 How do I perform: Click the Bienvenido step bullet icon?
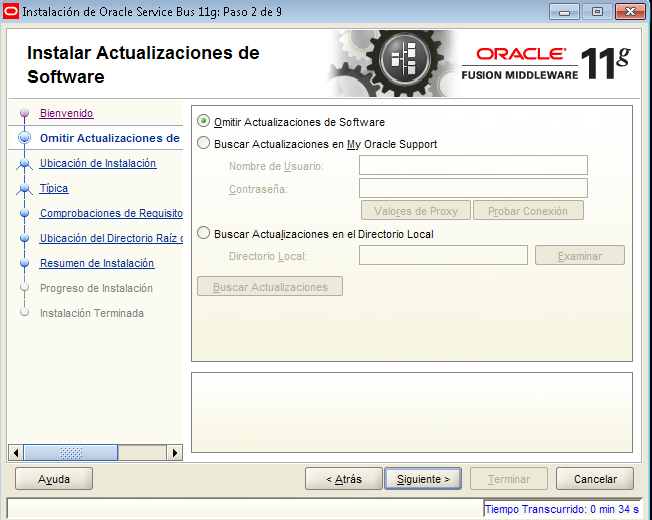pyautogui.click(x=25, y=113)
